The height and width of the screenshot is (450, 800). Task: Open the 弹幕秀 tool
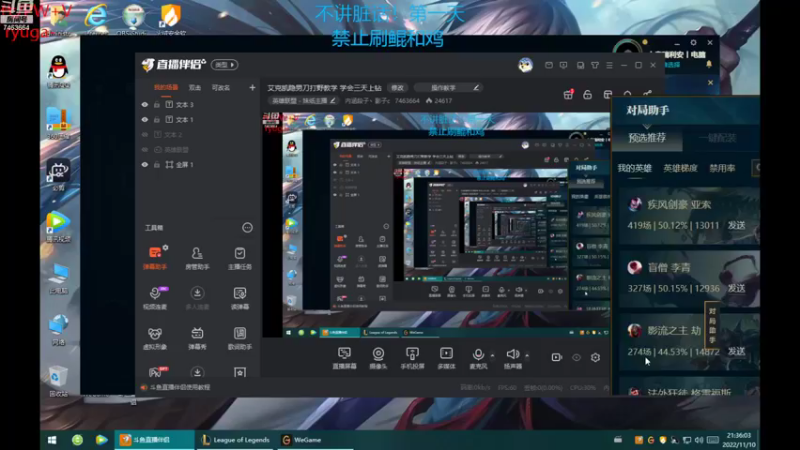[x=197, y=338]
